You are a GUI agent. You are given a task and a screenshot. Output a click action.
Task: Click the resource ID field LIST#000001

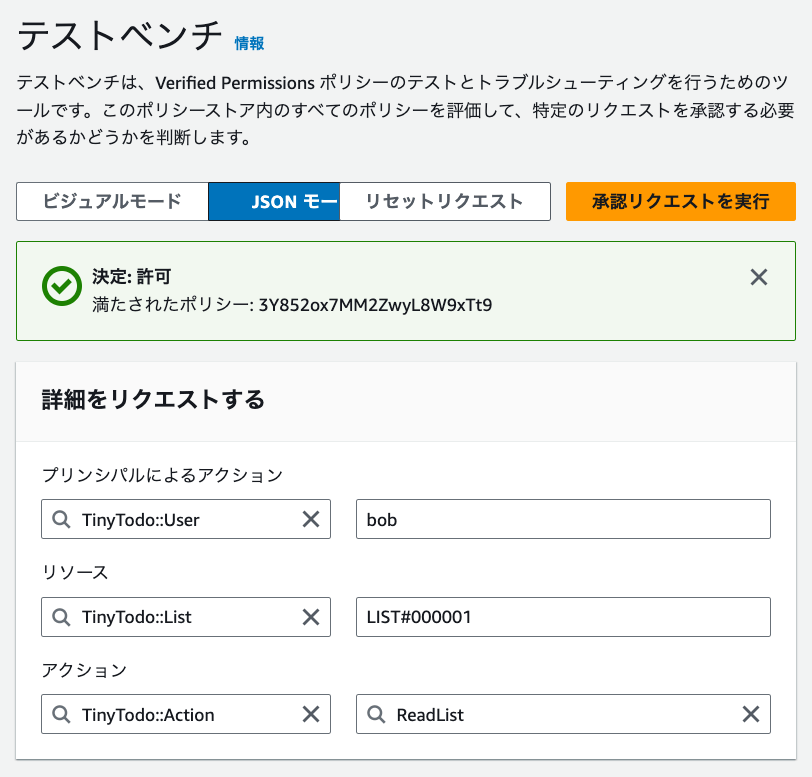563,617
